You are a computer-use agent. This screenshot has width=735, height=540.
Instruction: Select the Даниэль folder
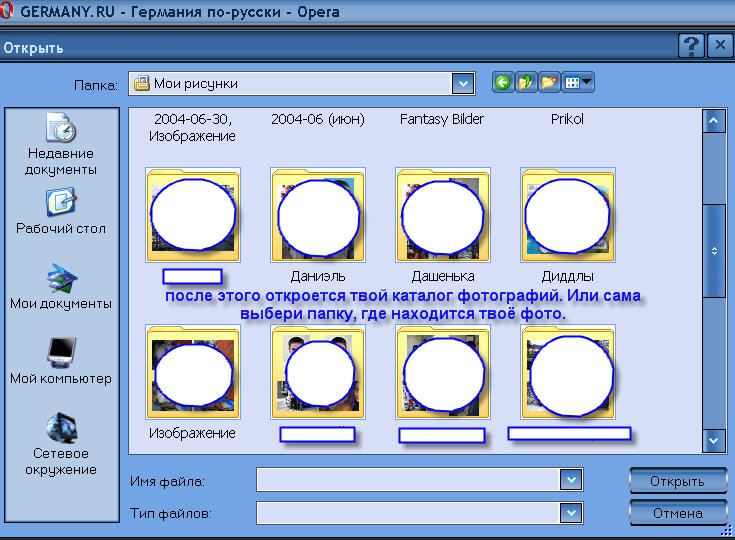click(318, 225)
